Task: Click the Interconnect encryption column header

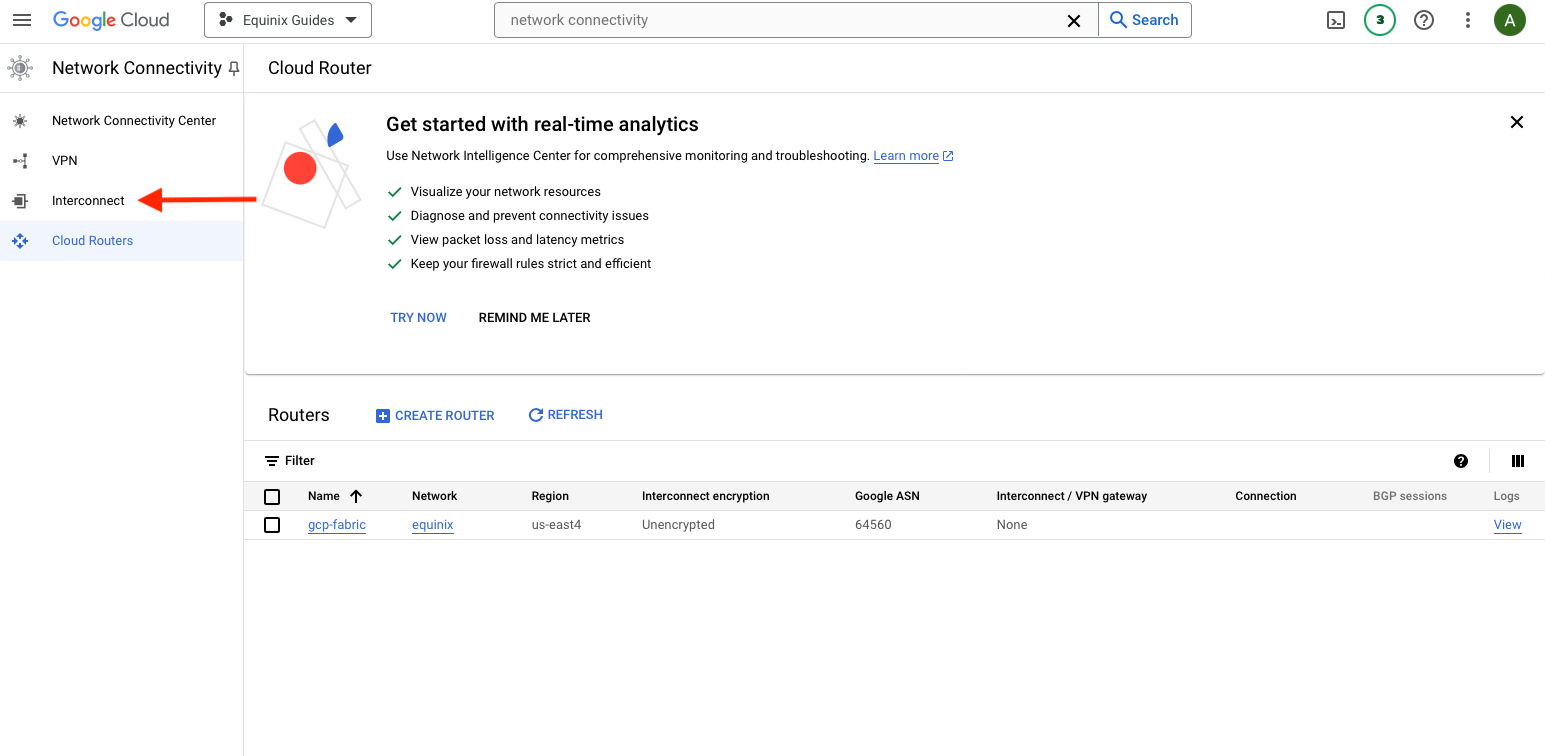Action: click(x=706, y=496)
